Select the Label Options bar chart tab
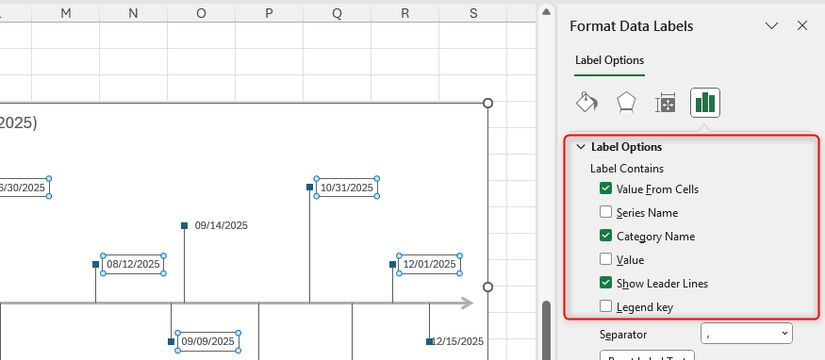Image resolution: width=825 pixels, height=360 pixels. 705,102
